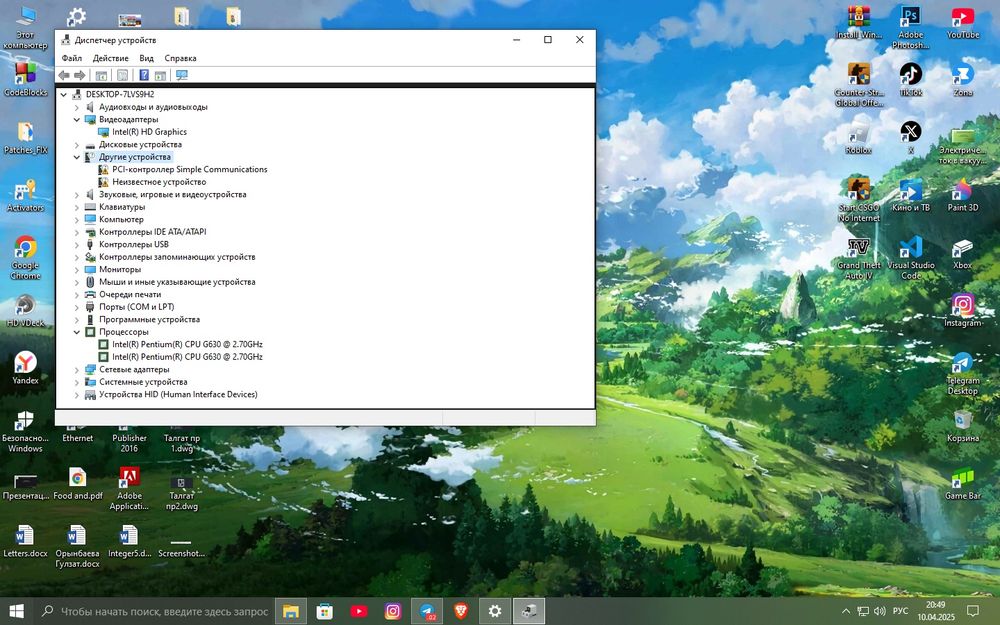Collapse the DESKTOP-7LVS9H2 root node

pyautogui.click(x=64, y=94)
